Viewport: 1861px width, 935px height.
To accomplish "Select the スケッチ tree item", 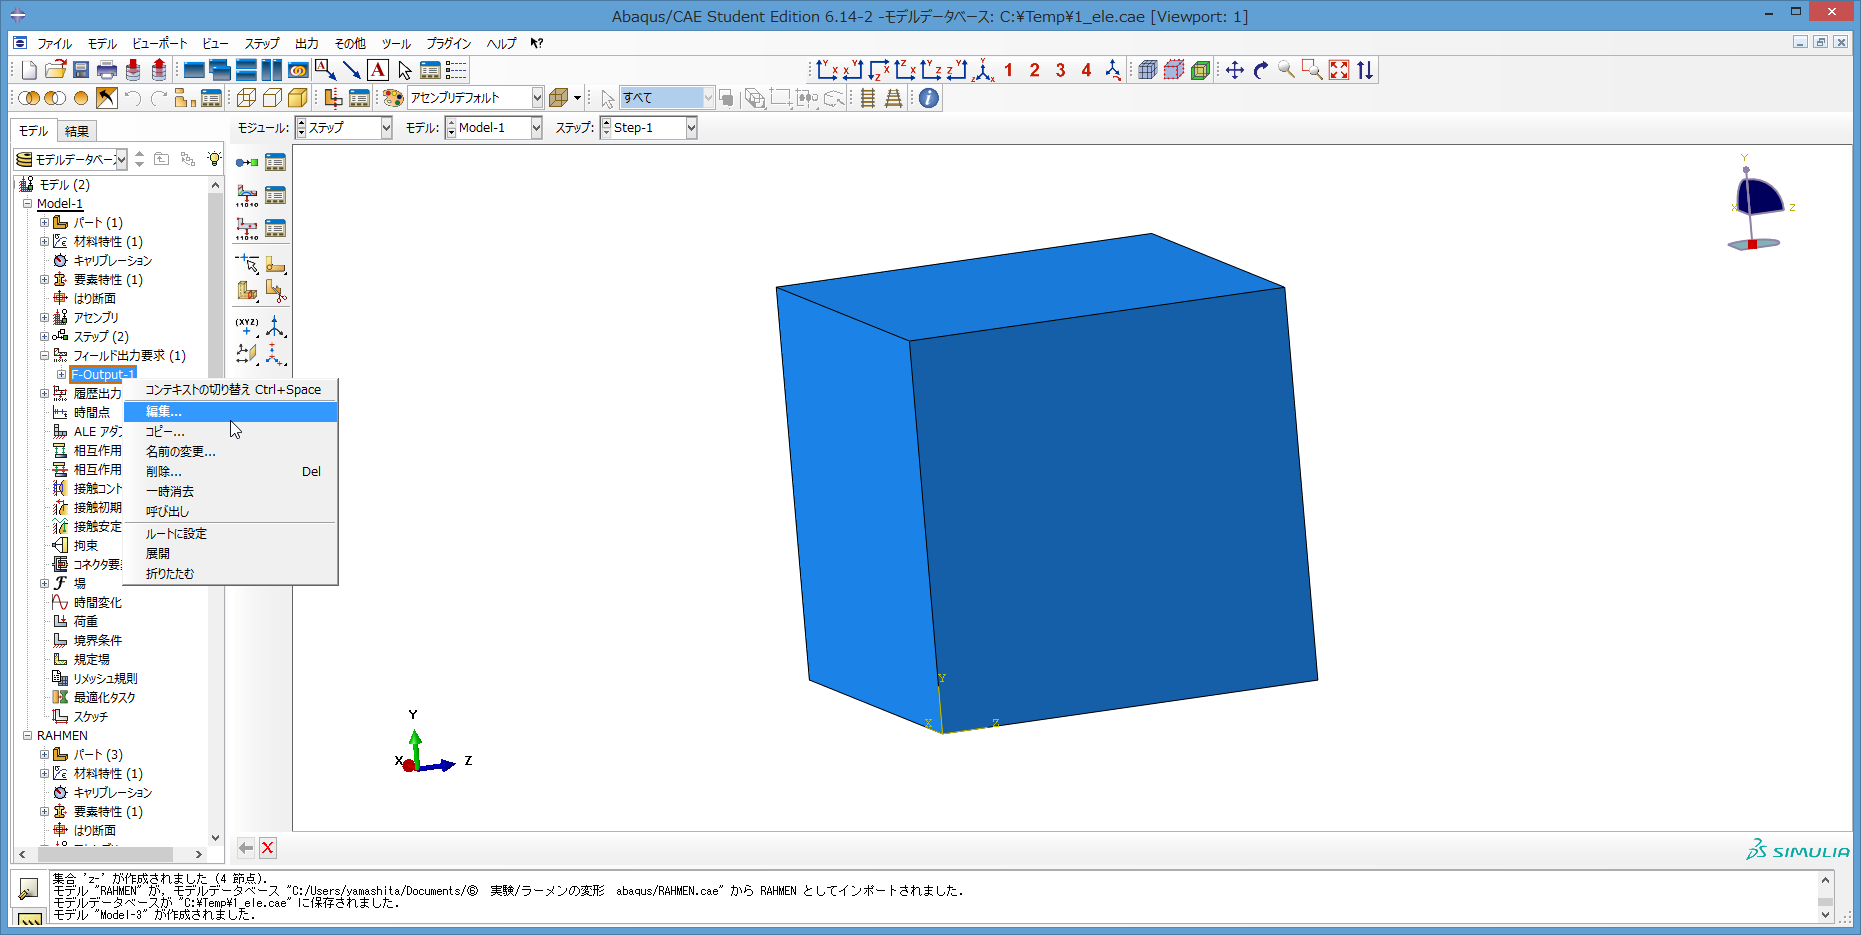I will point(91,717).
